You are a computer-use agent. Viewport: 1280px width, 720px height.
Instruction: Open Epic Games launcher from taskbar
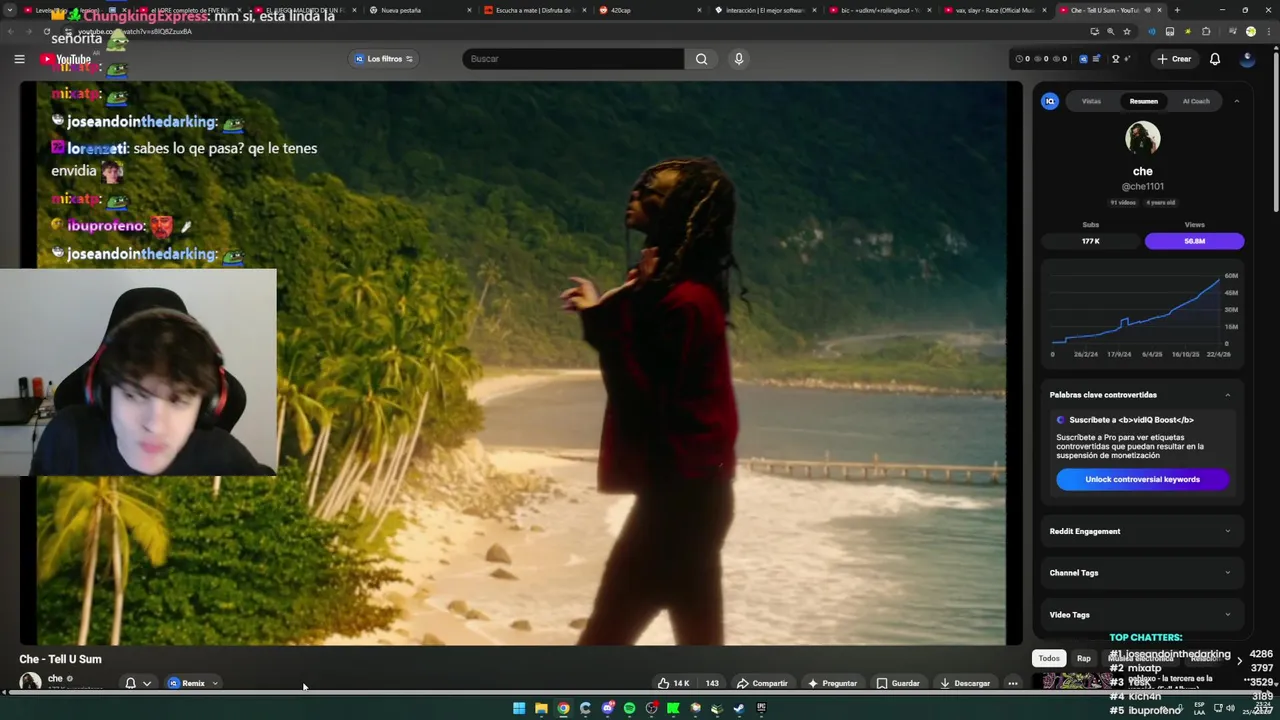click(761, 708)
